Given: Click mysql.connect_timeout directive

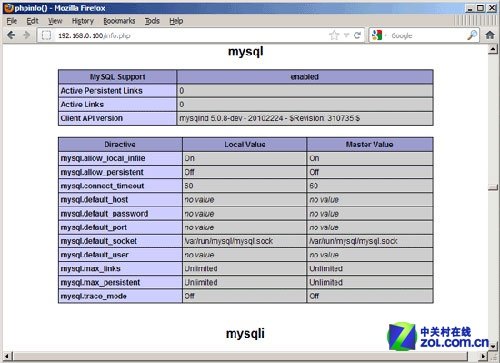Looking at the screenshot, I should 102,186.
